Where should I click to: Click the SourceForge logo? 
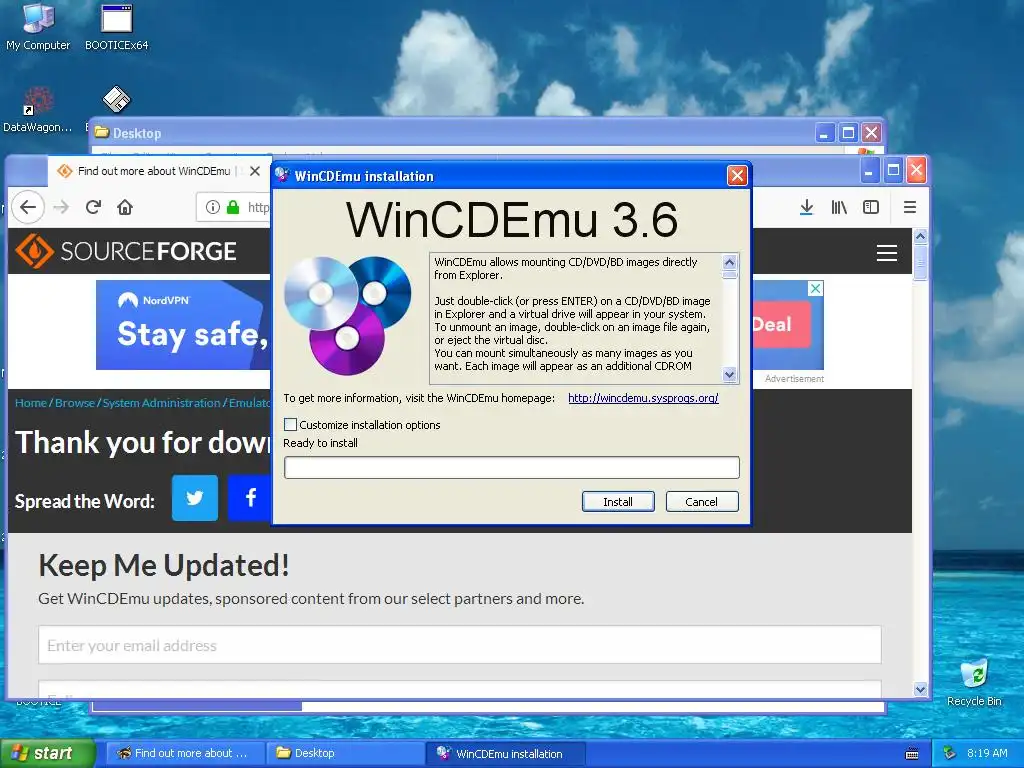125,251
